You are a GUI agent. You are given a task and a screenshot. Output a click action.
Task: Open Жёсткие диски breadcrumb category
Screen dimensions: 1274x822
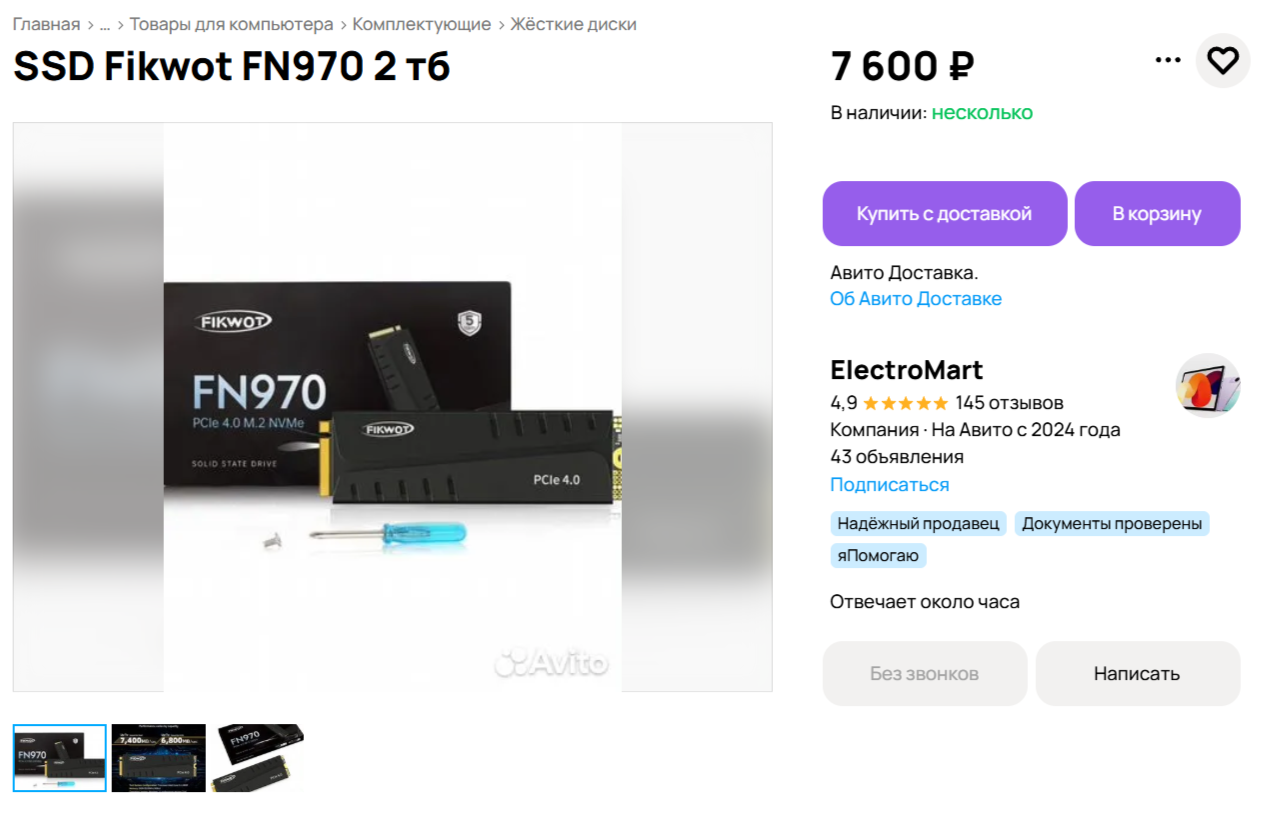coord(574,24)
